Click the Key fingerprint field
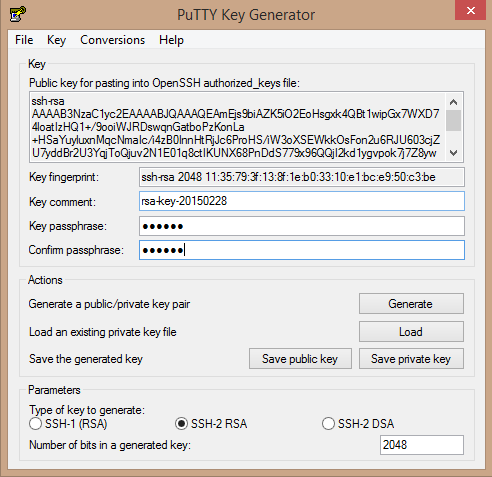The height and width of the screenshot is (477, 492). point(302,177)
